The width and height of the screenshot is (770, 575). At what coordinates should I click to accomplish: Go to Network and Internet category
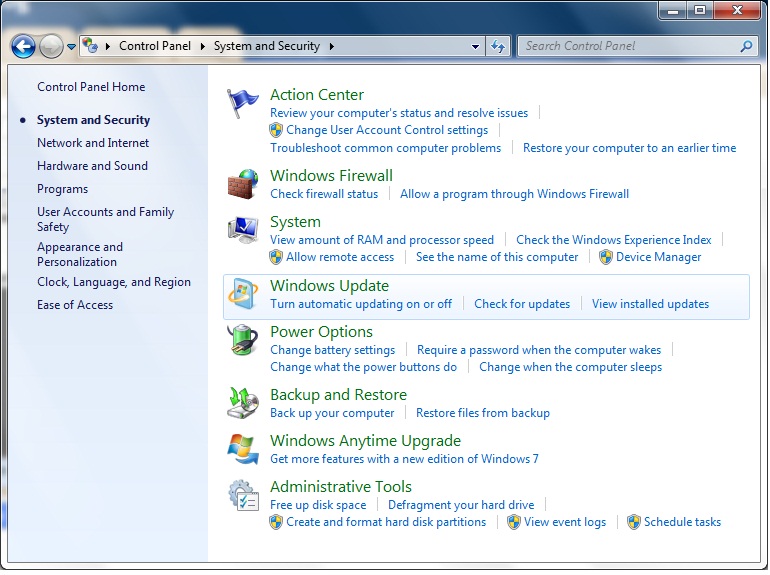[x=93, y=143]
